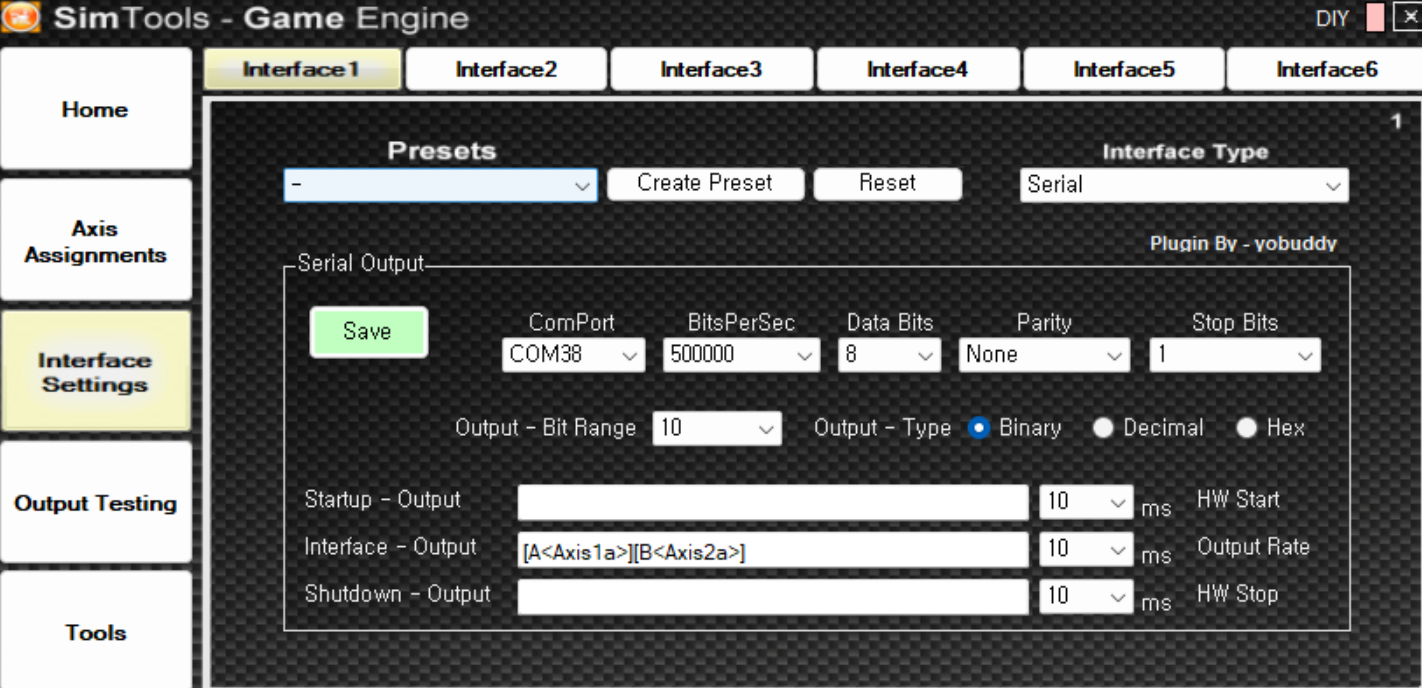Save the serial output settings
The height and width of the screenshot is (688, 1422).
[368, 332]
